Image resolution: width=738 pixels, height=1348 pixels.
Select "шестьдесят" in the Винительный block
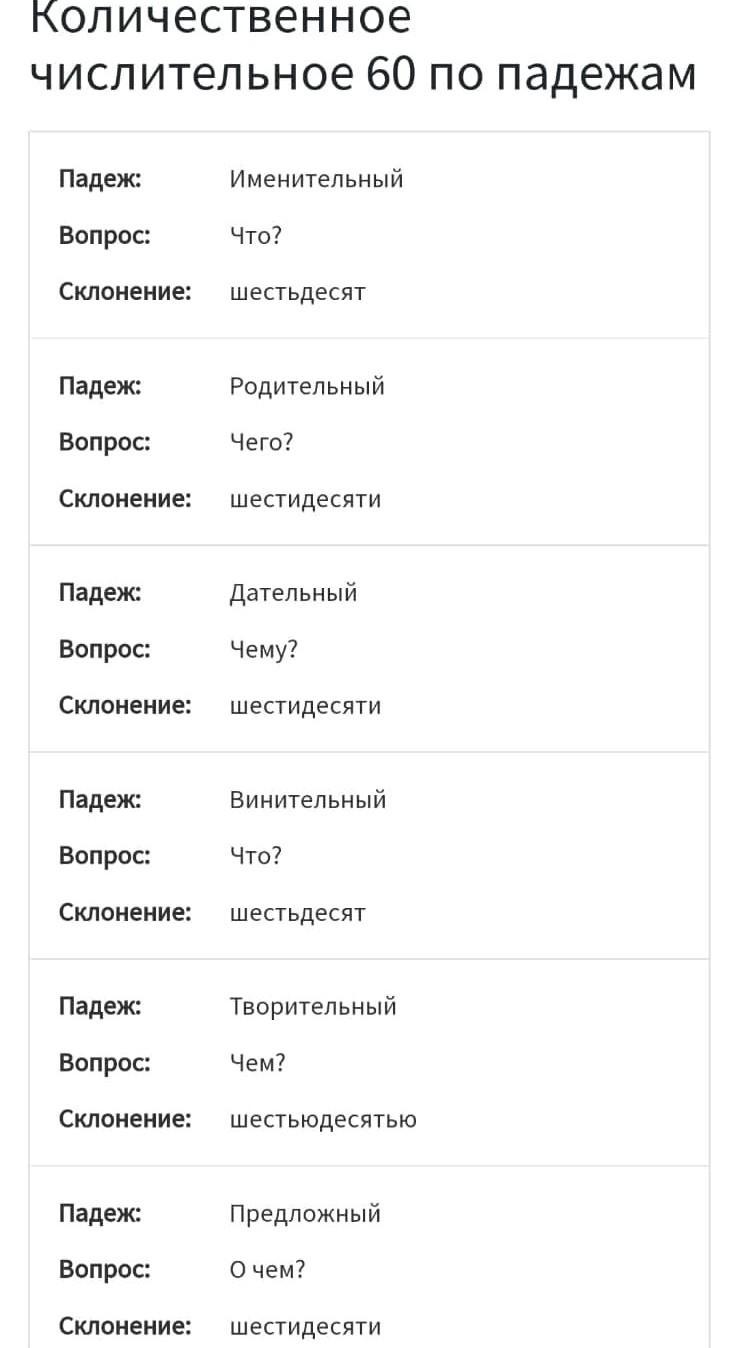(298, 913)
